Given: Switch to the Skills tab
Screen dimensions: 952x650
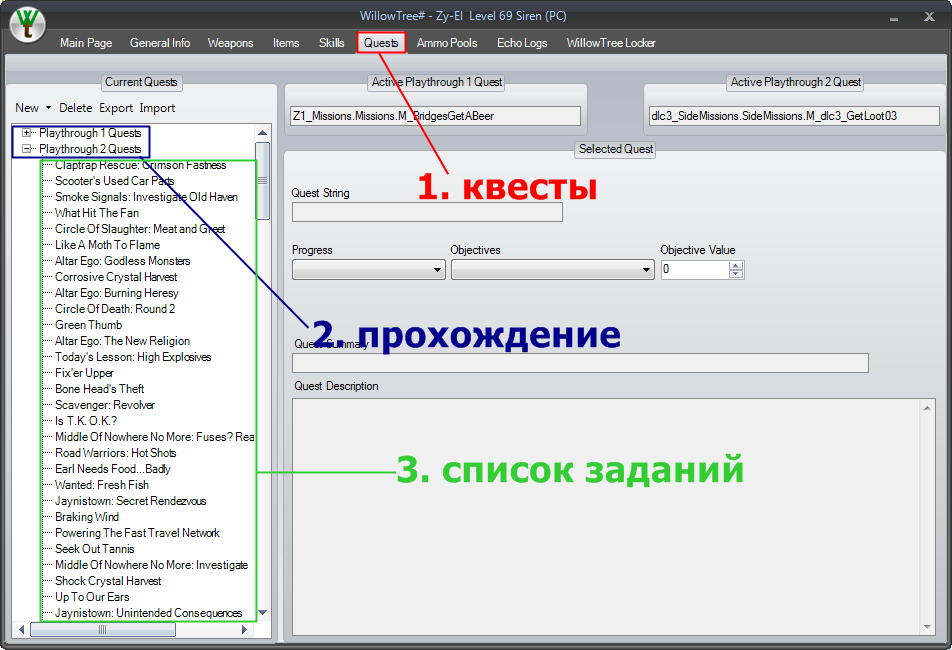Looking at the screenshot, I should (x=332, y=43).
